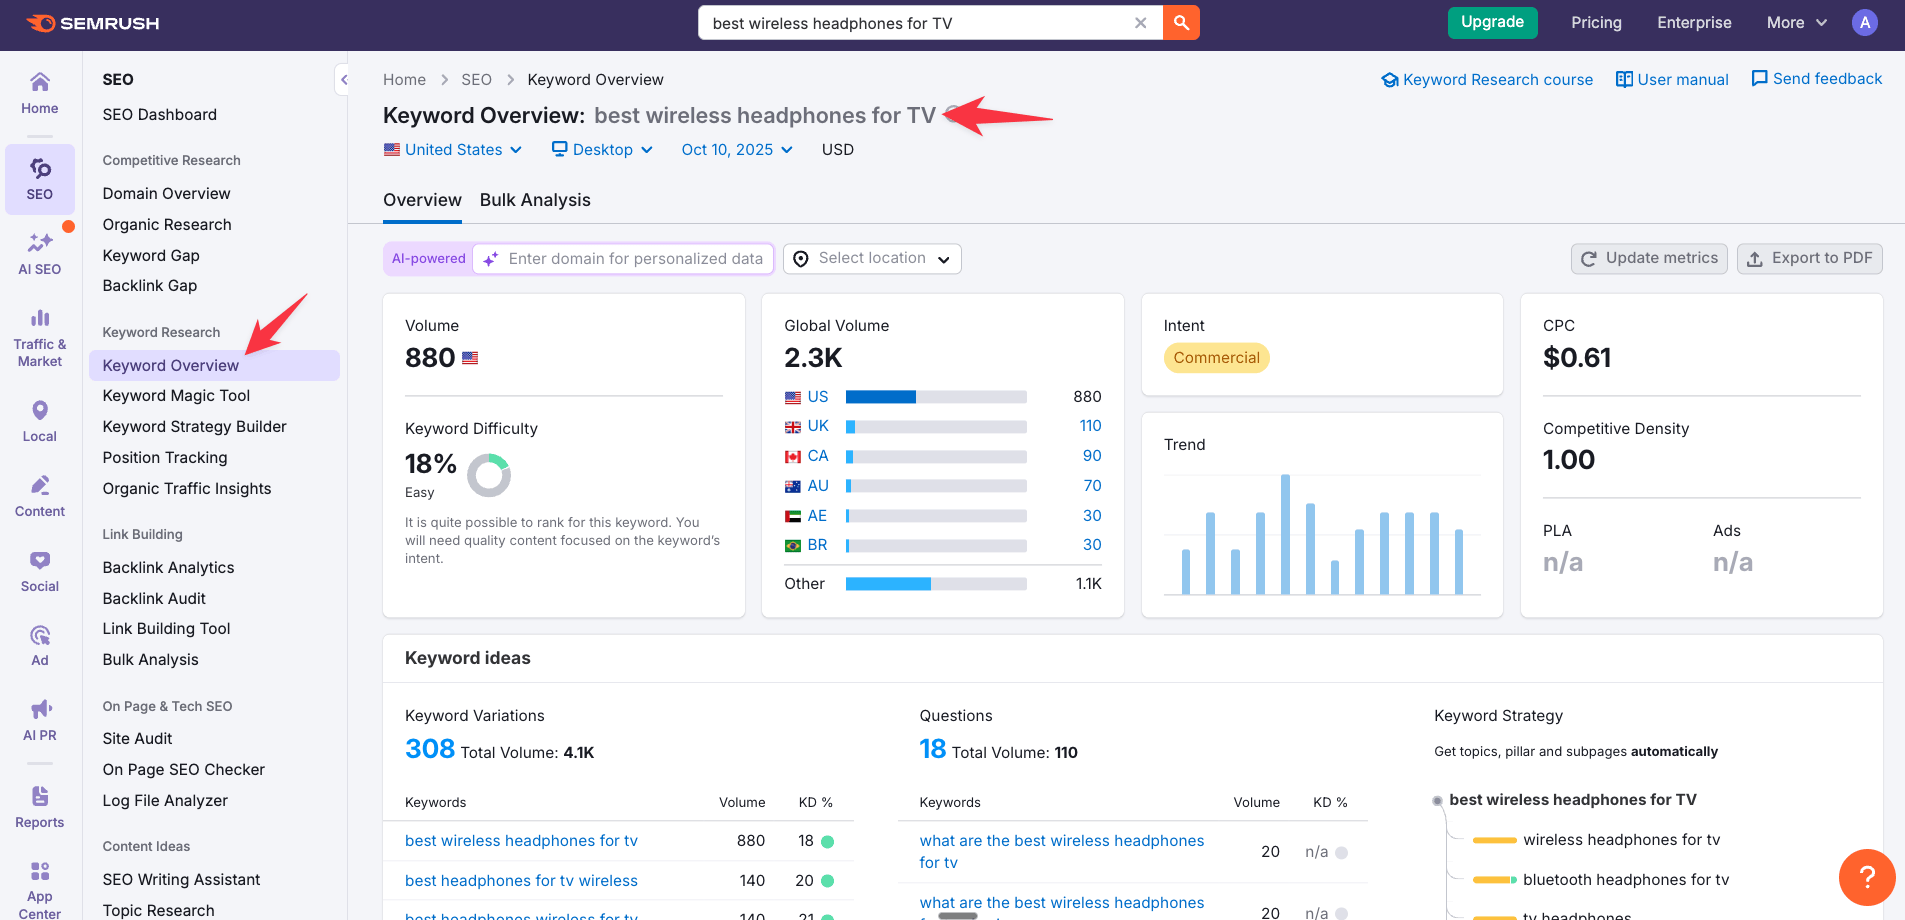This screenshot has width=1905, height=920.
Task: Open the Keyword Research course link
Action: pos(1487,79)
